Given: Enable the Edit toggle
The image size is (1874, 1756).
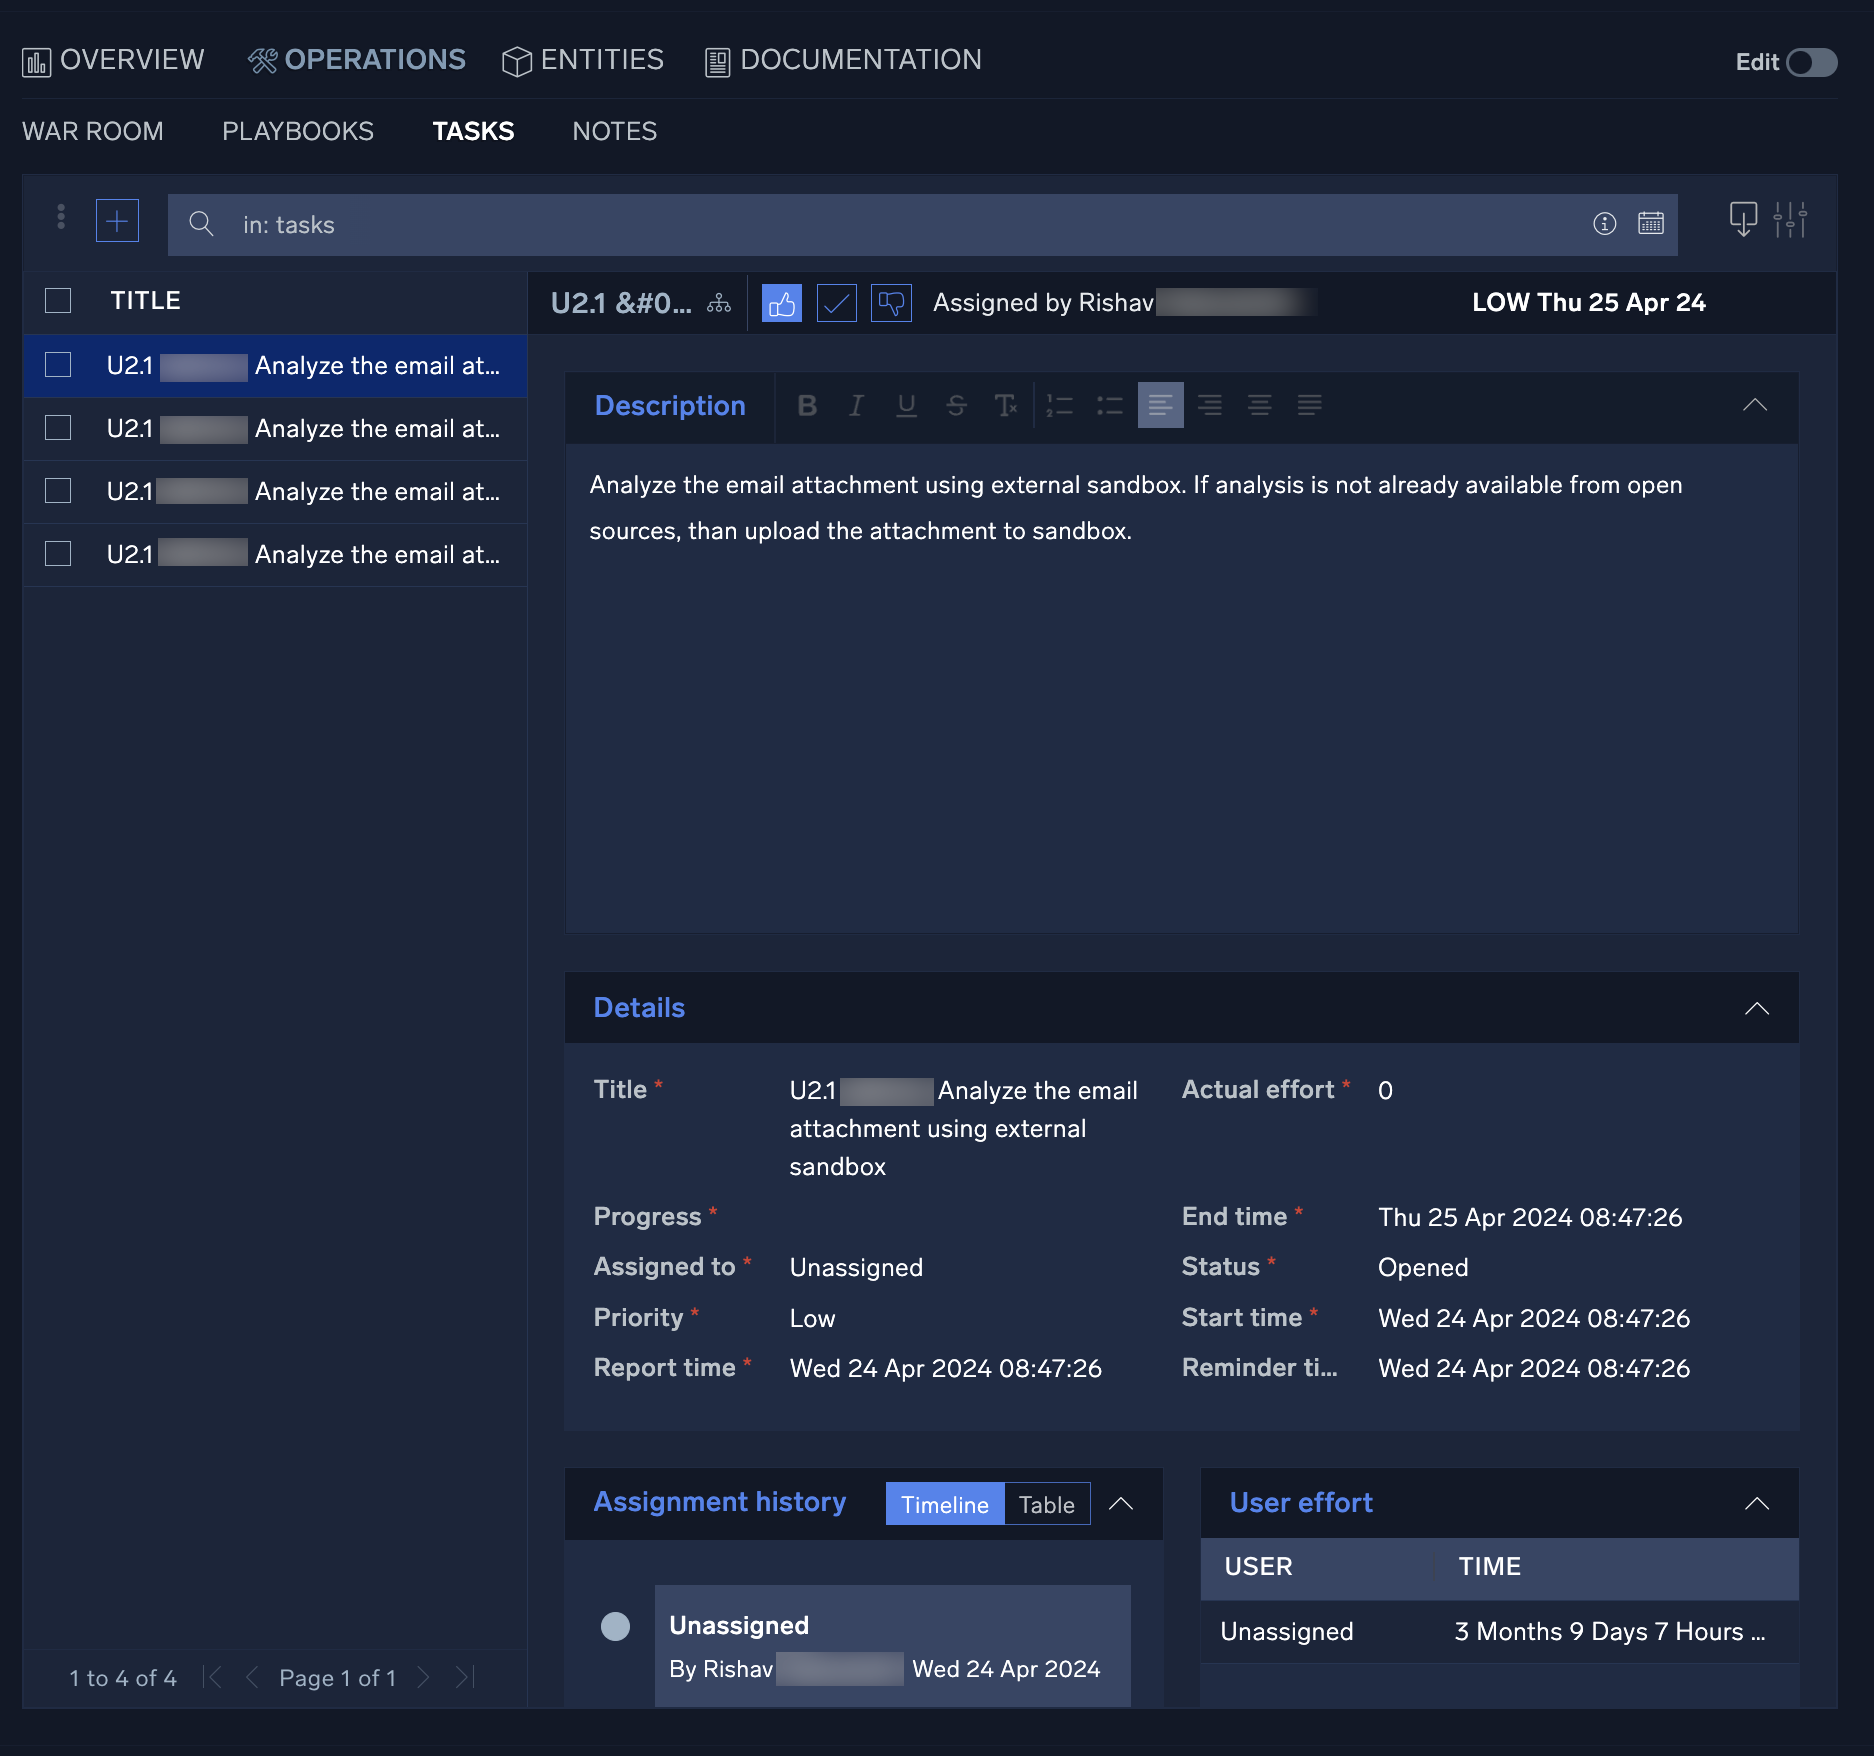Looking at the screenshot, I should 1813,62.
